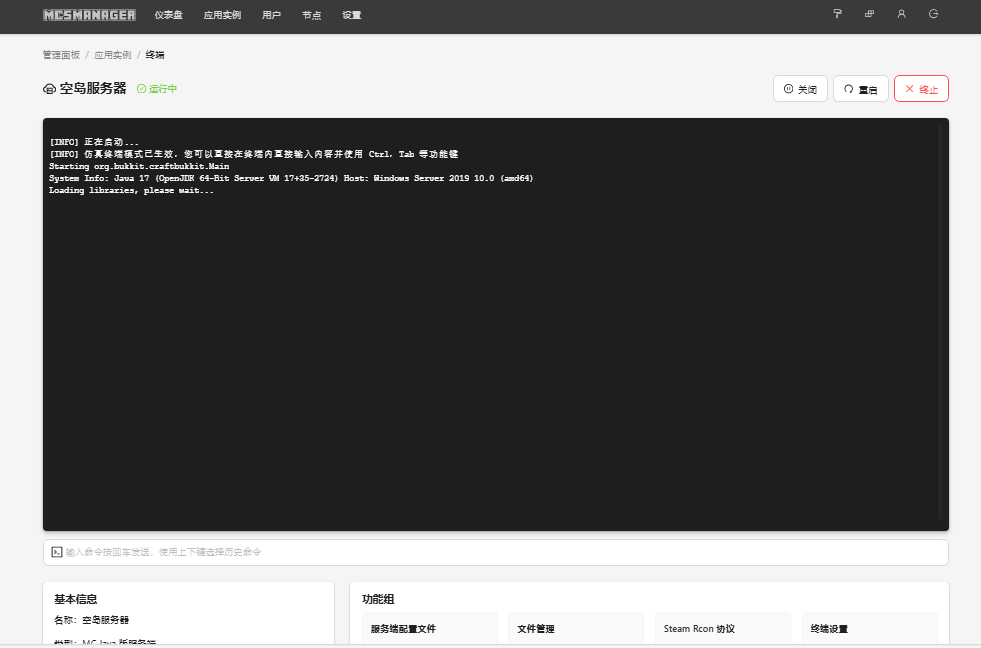This screenshot has height=648, width=981.
Task: Click the 重启 restart button
Action: [x=860, y=89]
